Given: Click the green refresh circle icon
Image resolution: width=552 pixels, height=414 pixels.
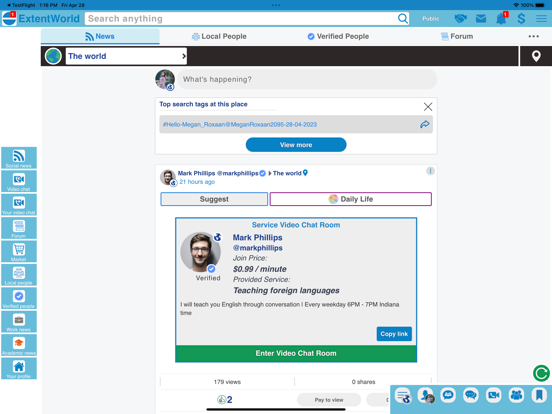Looking at the screenshot, I should [x=541, y=373].
